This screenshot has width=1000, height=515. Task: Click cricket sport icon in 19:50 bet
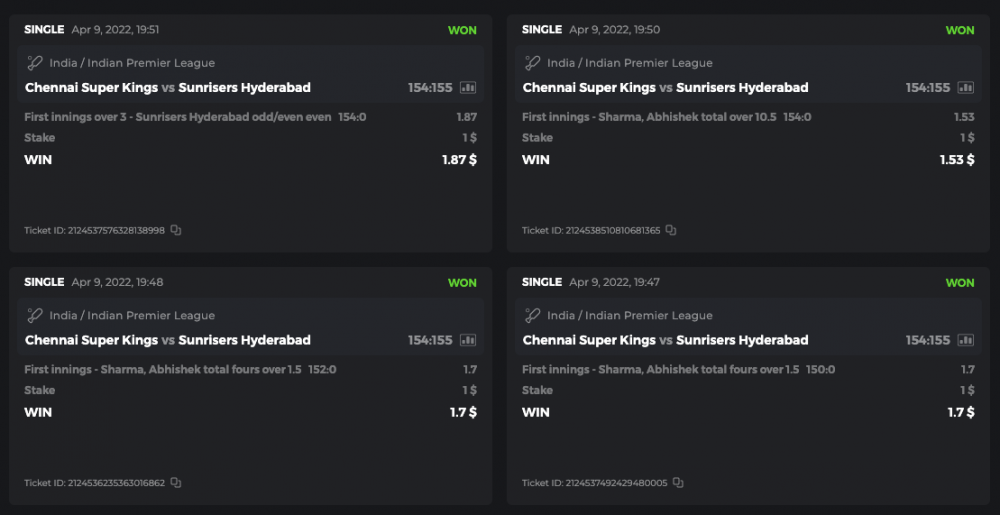click(x=533, y=63)
